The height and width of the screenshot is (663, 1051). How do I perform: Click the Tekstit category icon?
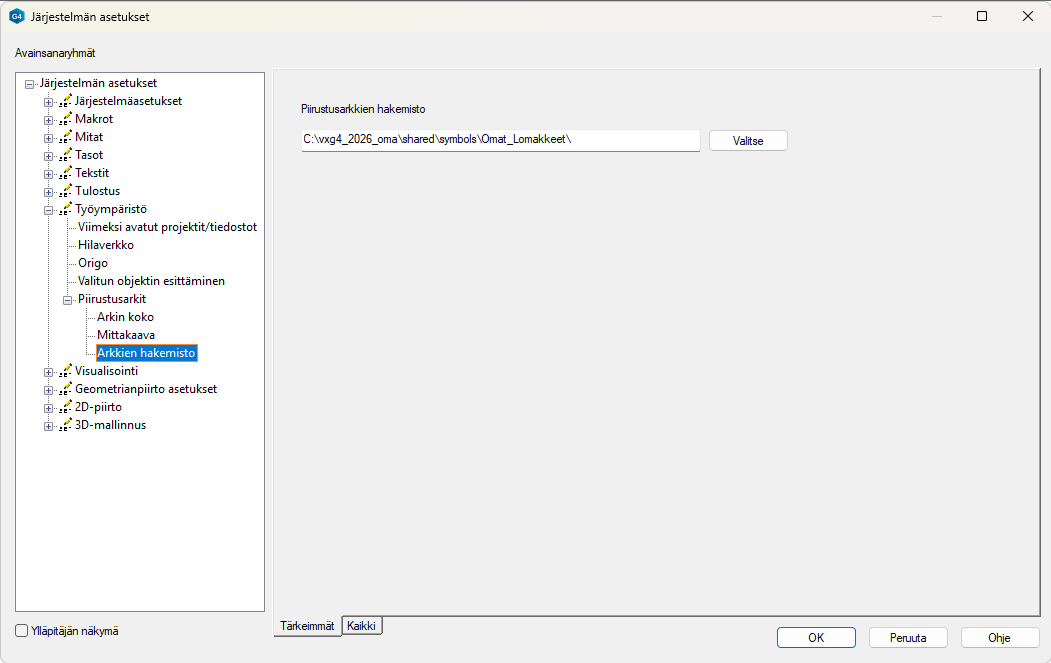click(65, 174)
